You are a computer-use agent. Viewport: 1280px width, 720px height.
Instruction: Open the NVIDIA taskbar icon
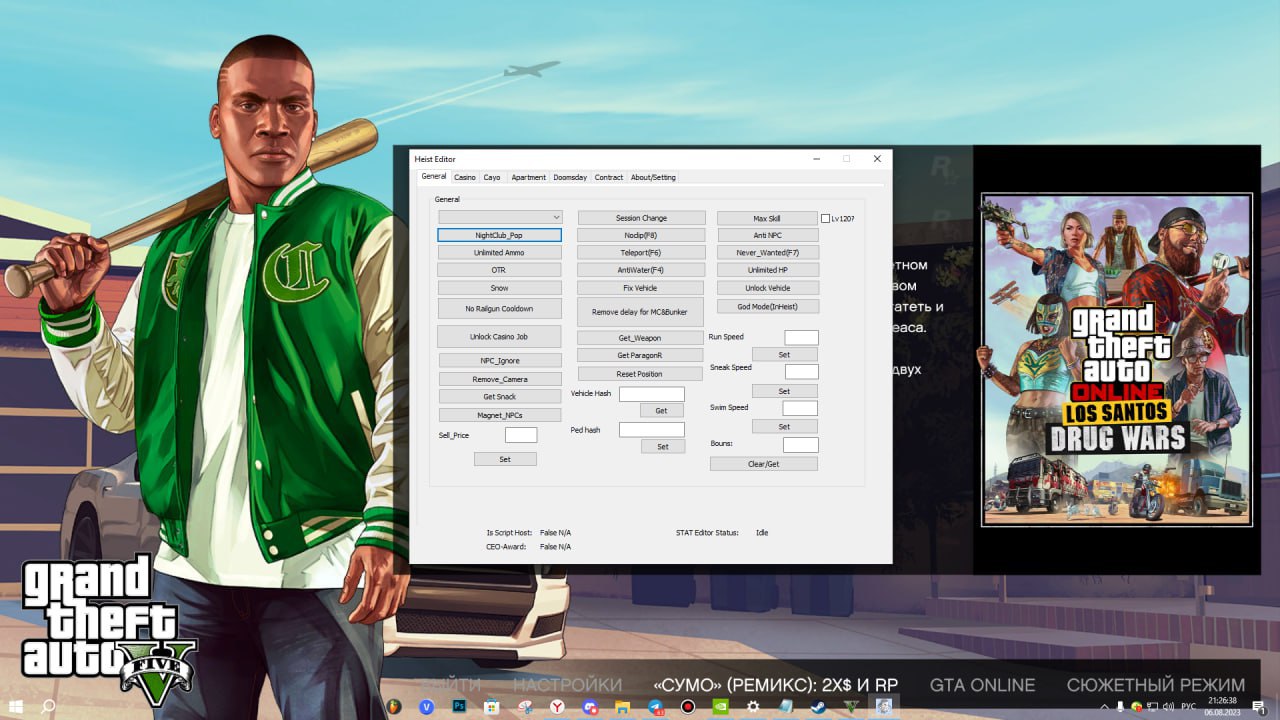[x=720, y=706]
